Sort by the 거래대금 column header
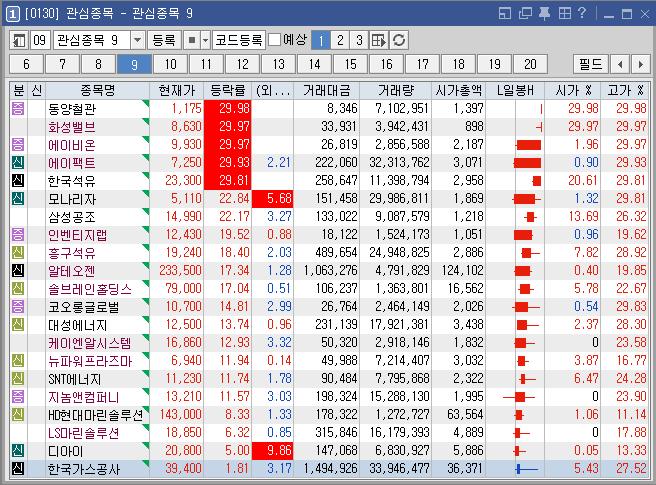 pyautogui.click(x=326, y=90)
